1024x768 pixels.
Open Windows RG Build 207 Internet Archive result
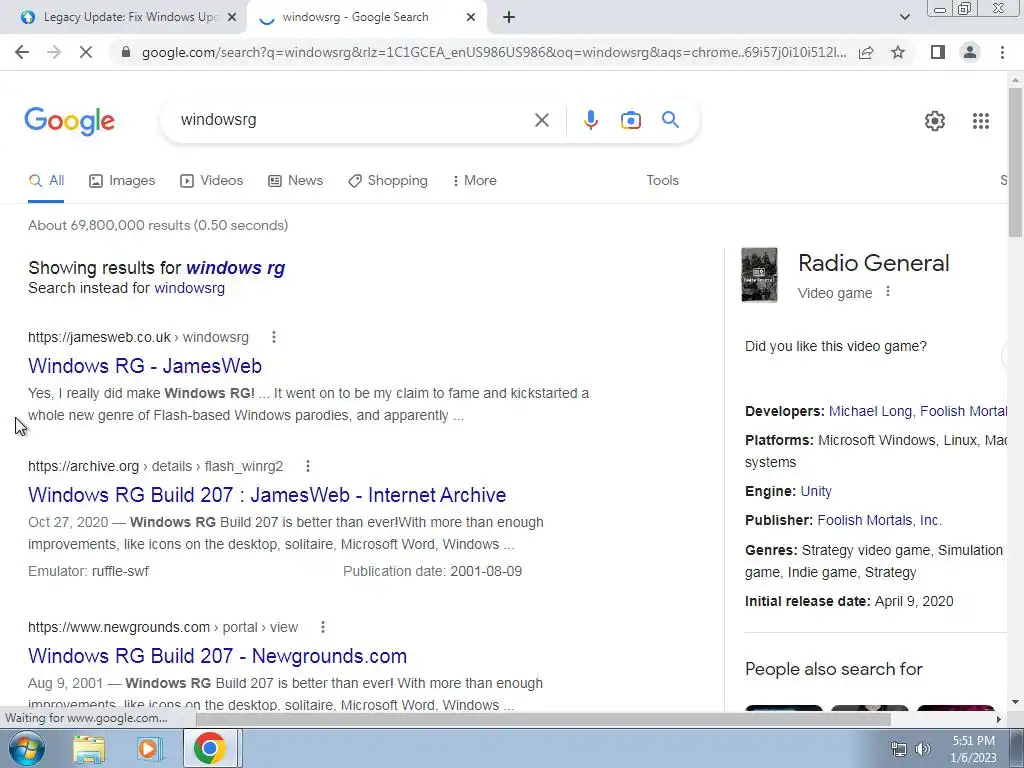click(x=267, y=495)
